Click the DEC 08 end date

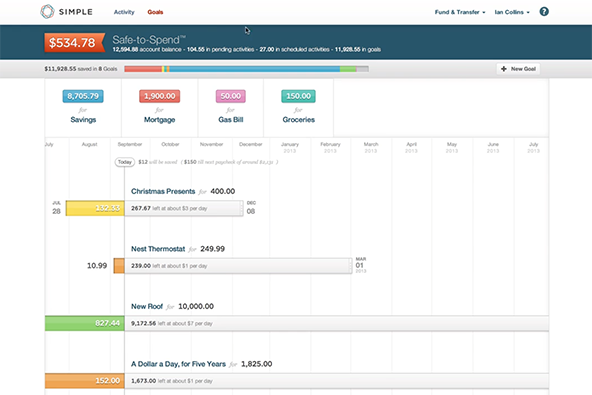tap(251, 208)
